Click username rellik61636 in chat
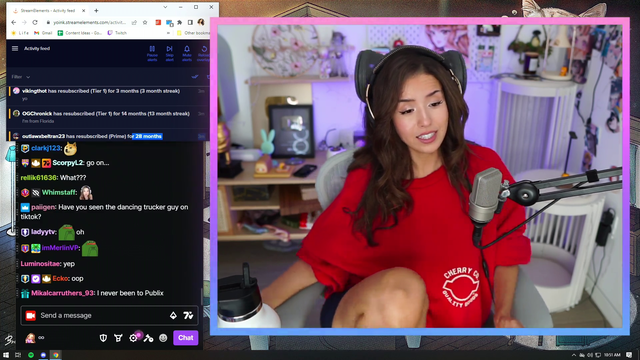Screen dimensions: 640x360 (x=38, y=178)
